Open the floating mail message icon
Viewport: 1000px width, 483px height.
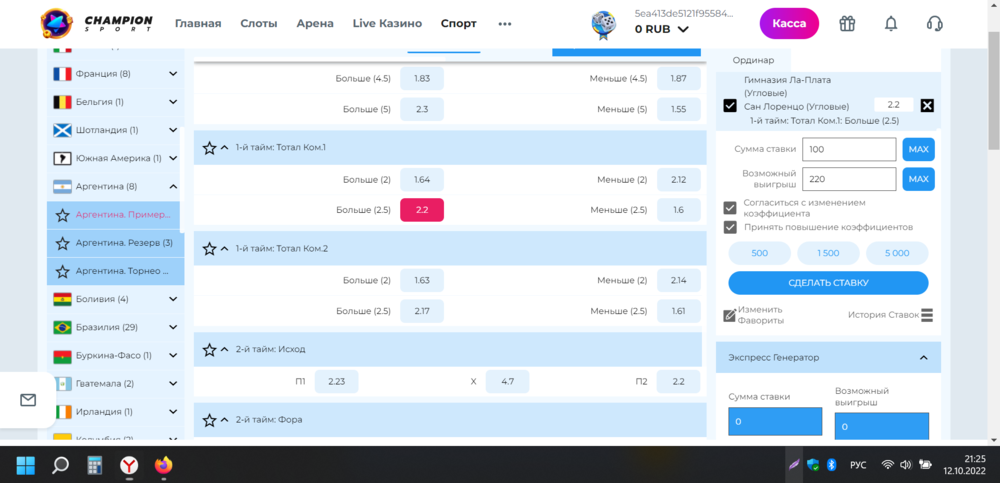point(28,400)
